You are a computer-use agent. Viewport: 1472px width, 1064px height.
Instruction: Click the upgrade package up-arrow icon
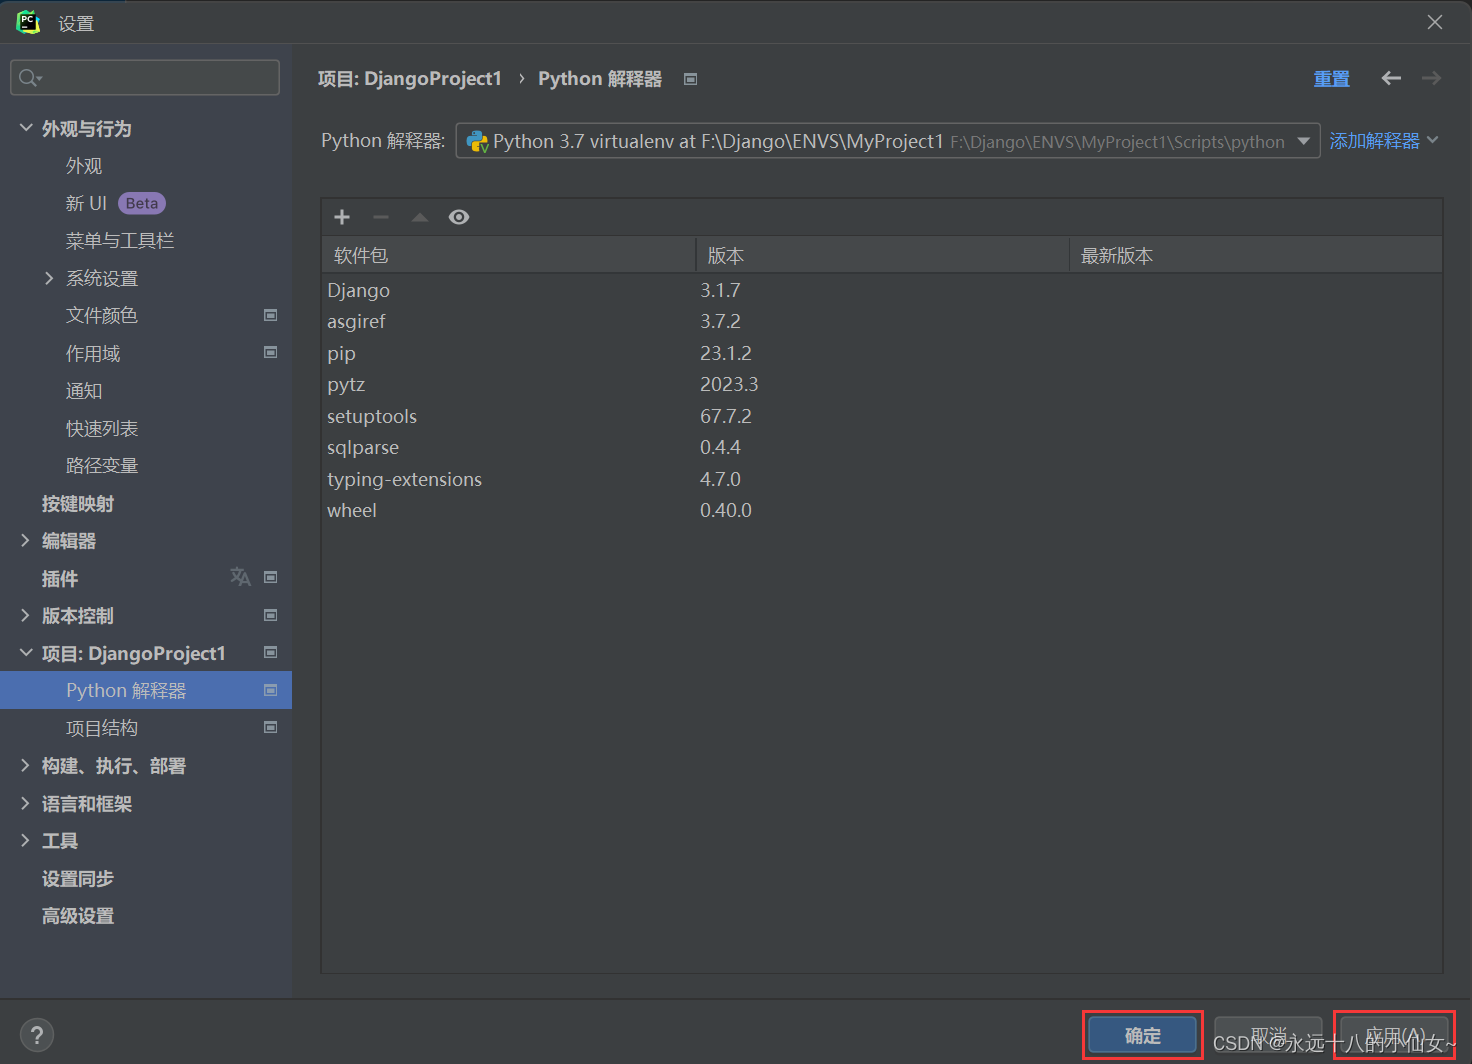point(420,217)
